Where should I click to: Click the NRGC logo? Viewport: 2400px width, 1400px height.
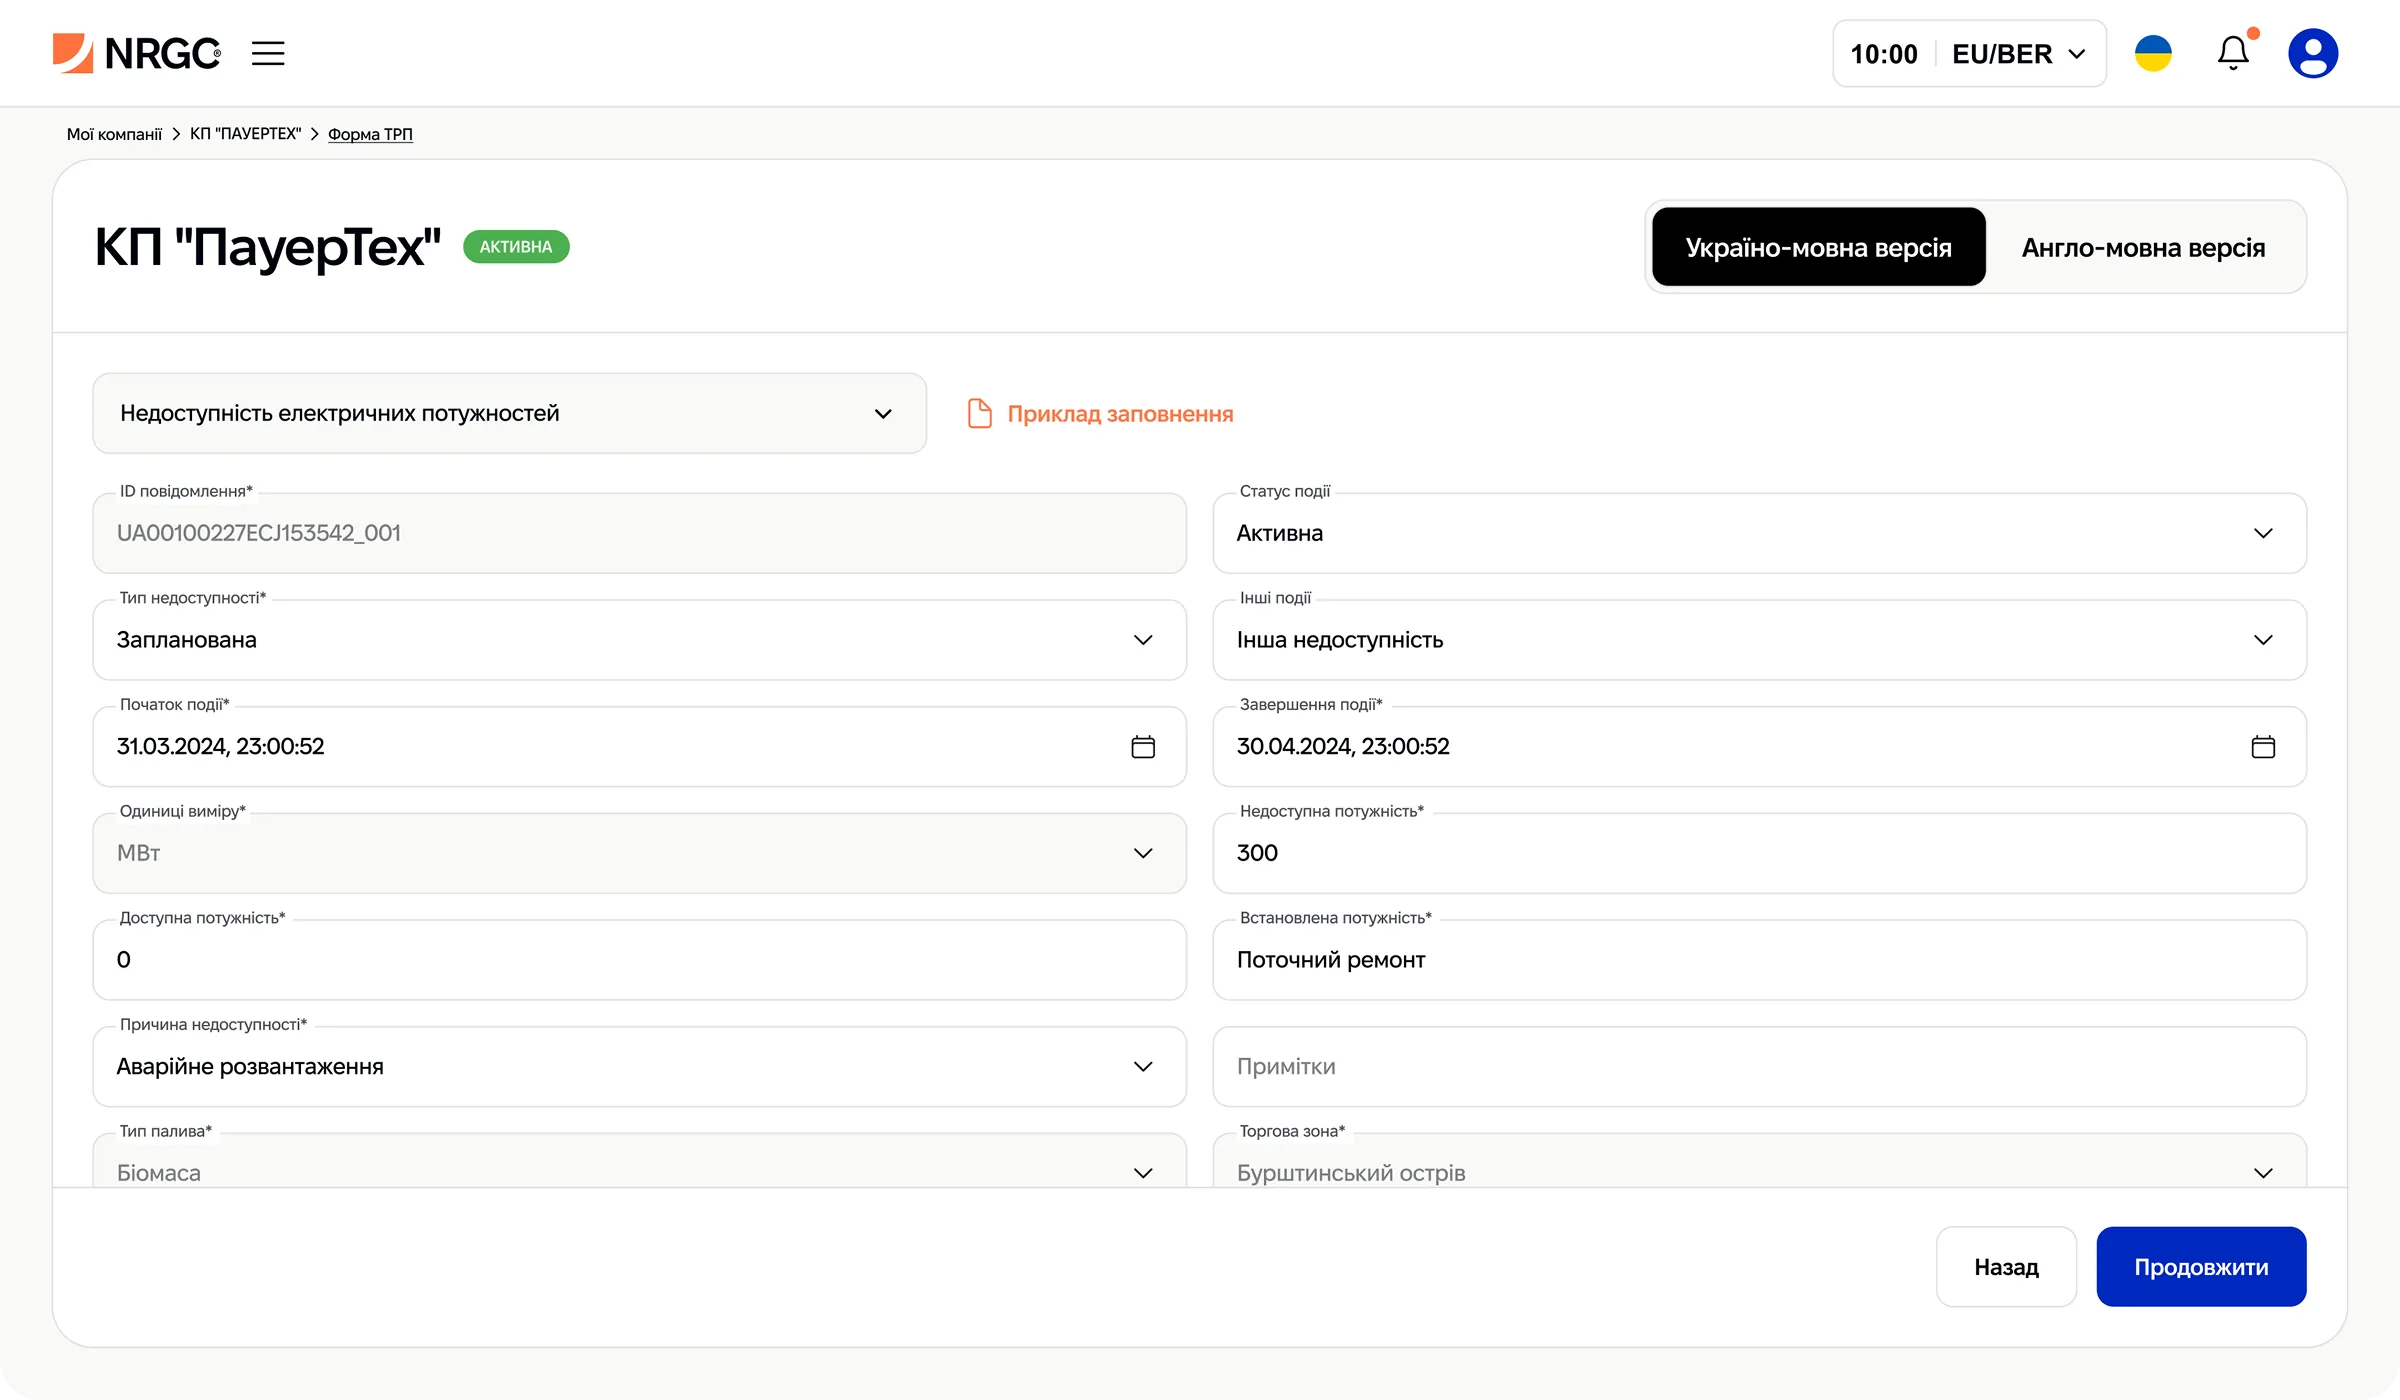pyautogui.click(x=137, y=53)
